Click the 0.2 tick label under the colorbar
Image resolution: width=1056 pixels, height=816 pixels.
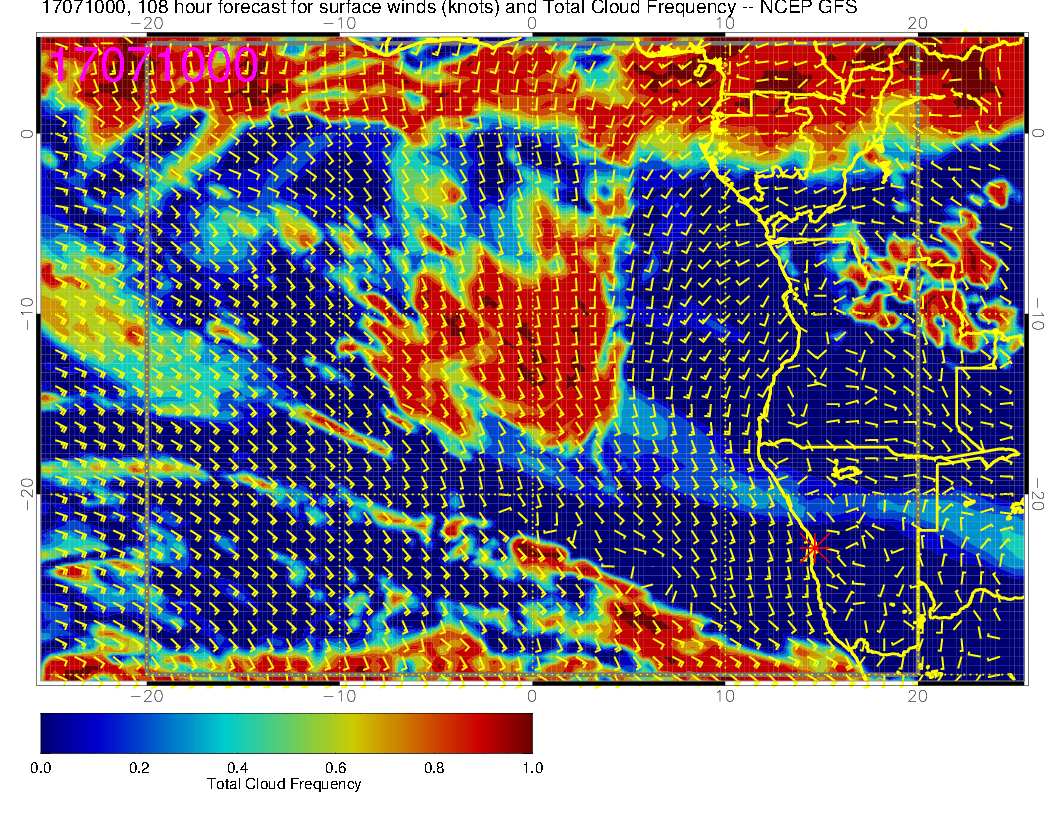point(139,768)
